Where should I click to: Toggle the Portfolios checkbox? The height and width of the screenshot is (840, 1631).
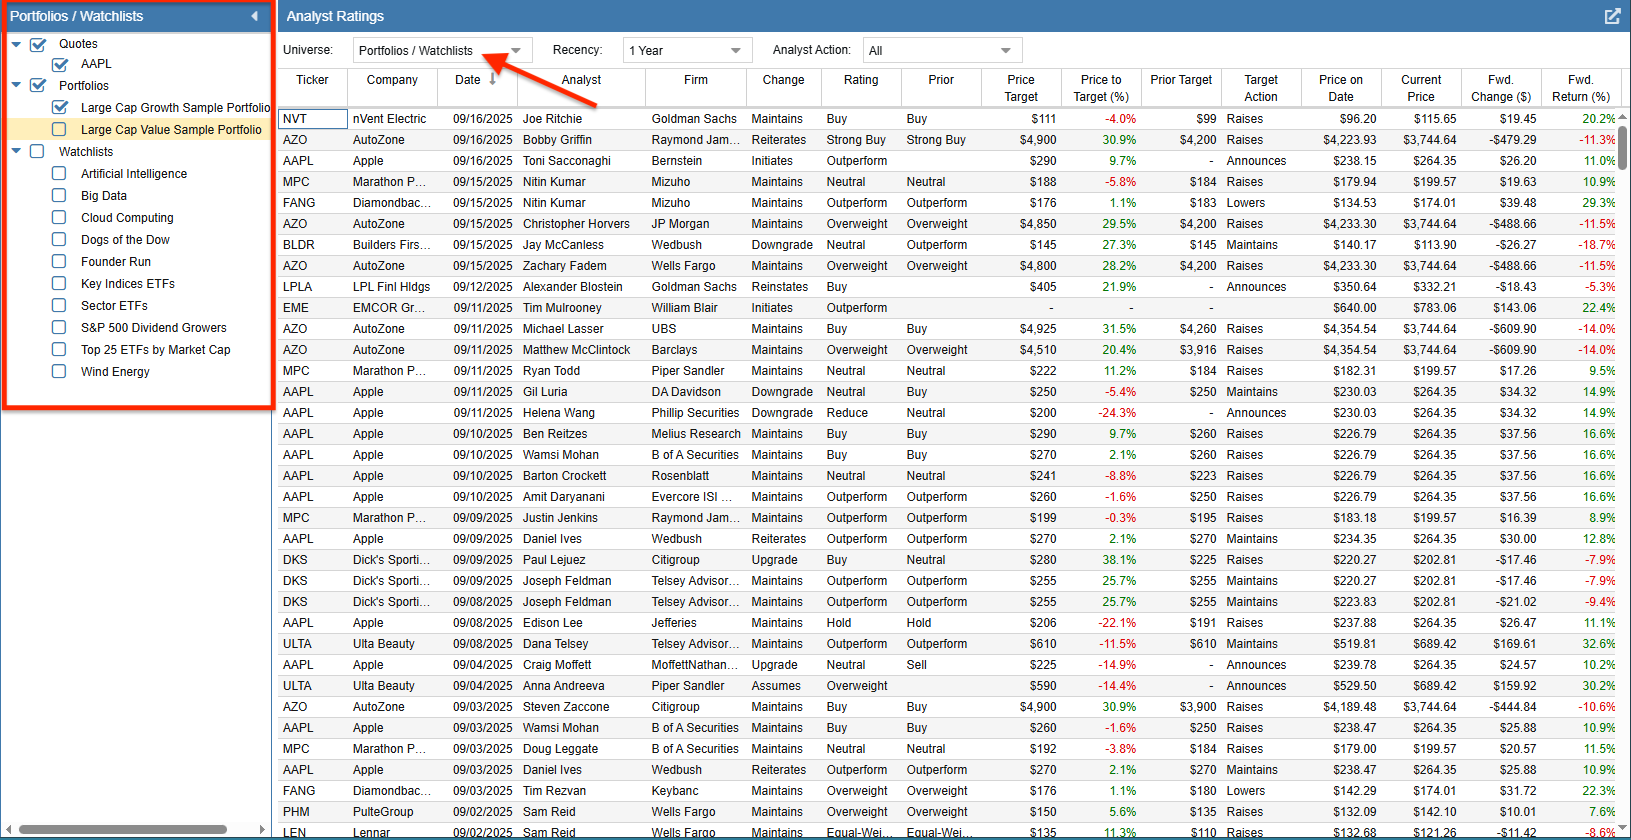coord(38,86)
